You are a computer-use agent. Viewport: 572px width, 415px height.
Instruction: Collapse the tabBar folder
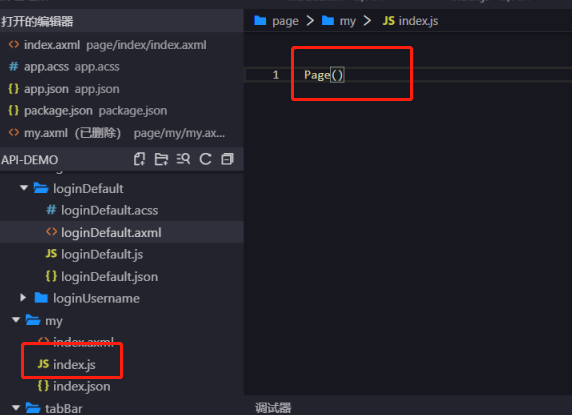click(x=16, y=408)
